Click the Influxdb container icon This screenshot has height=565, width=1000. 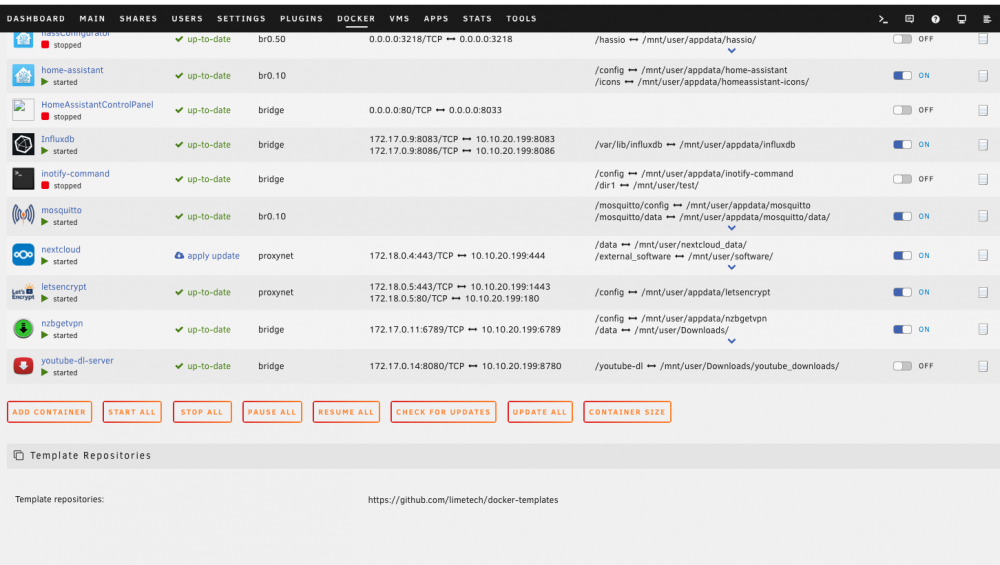(23, 144)
